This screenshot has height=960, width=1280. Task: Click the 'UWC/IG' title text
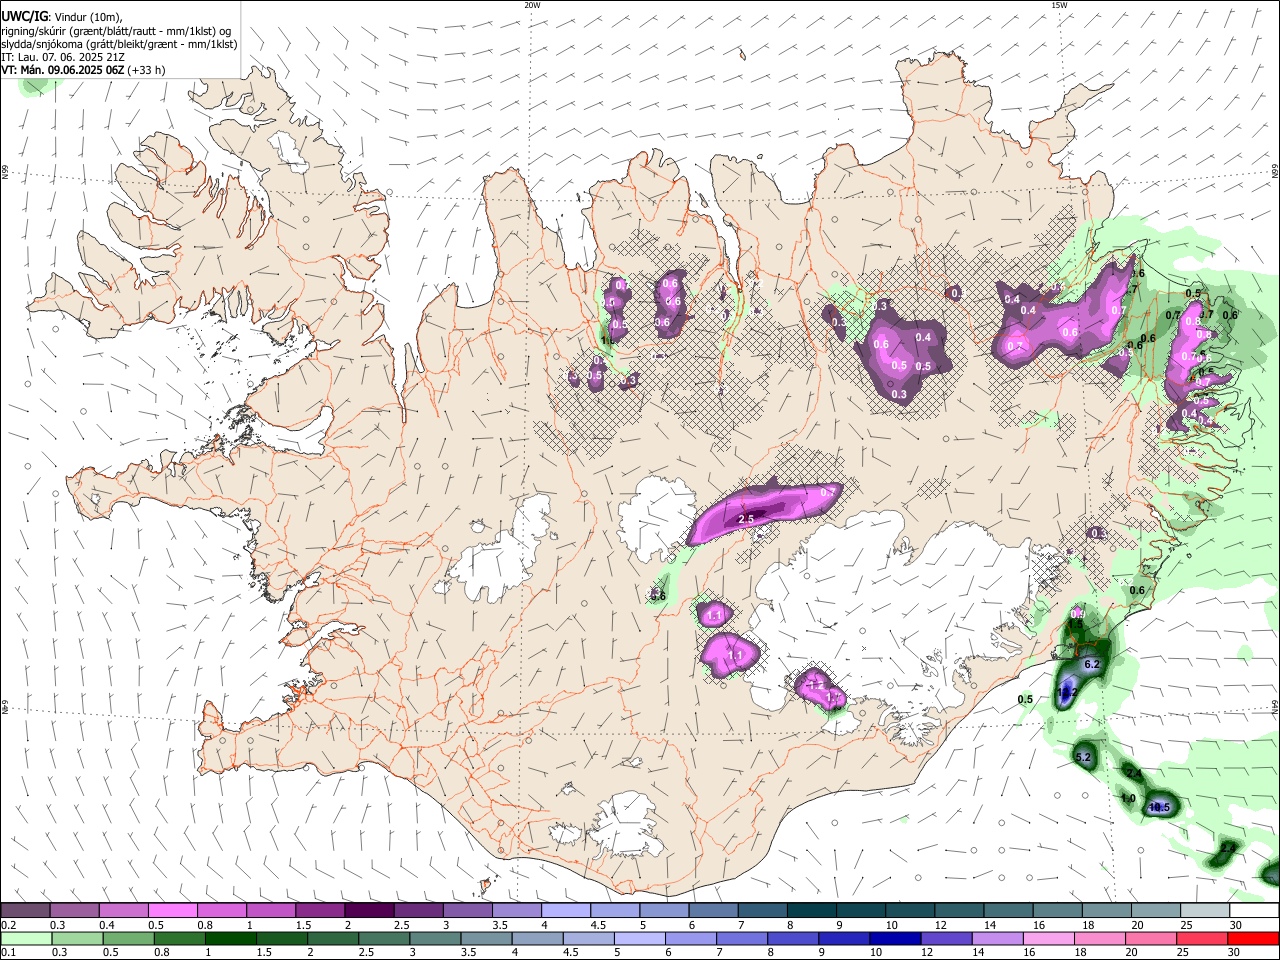(x=24, y=16)
